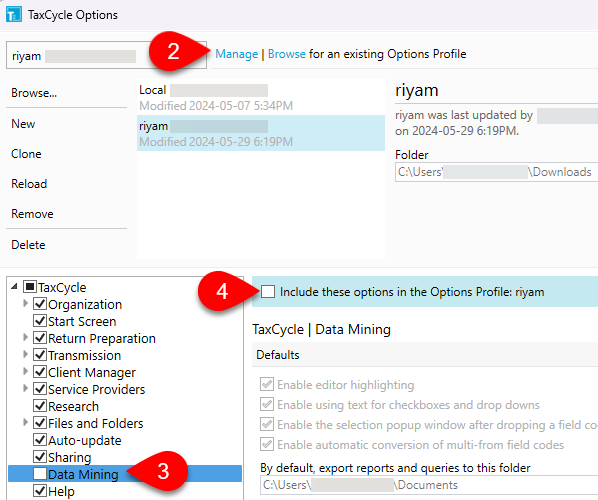Remove the selected options profile
598x500 pixels.
click(32, 214)
